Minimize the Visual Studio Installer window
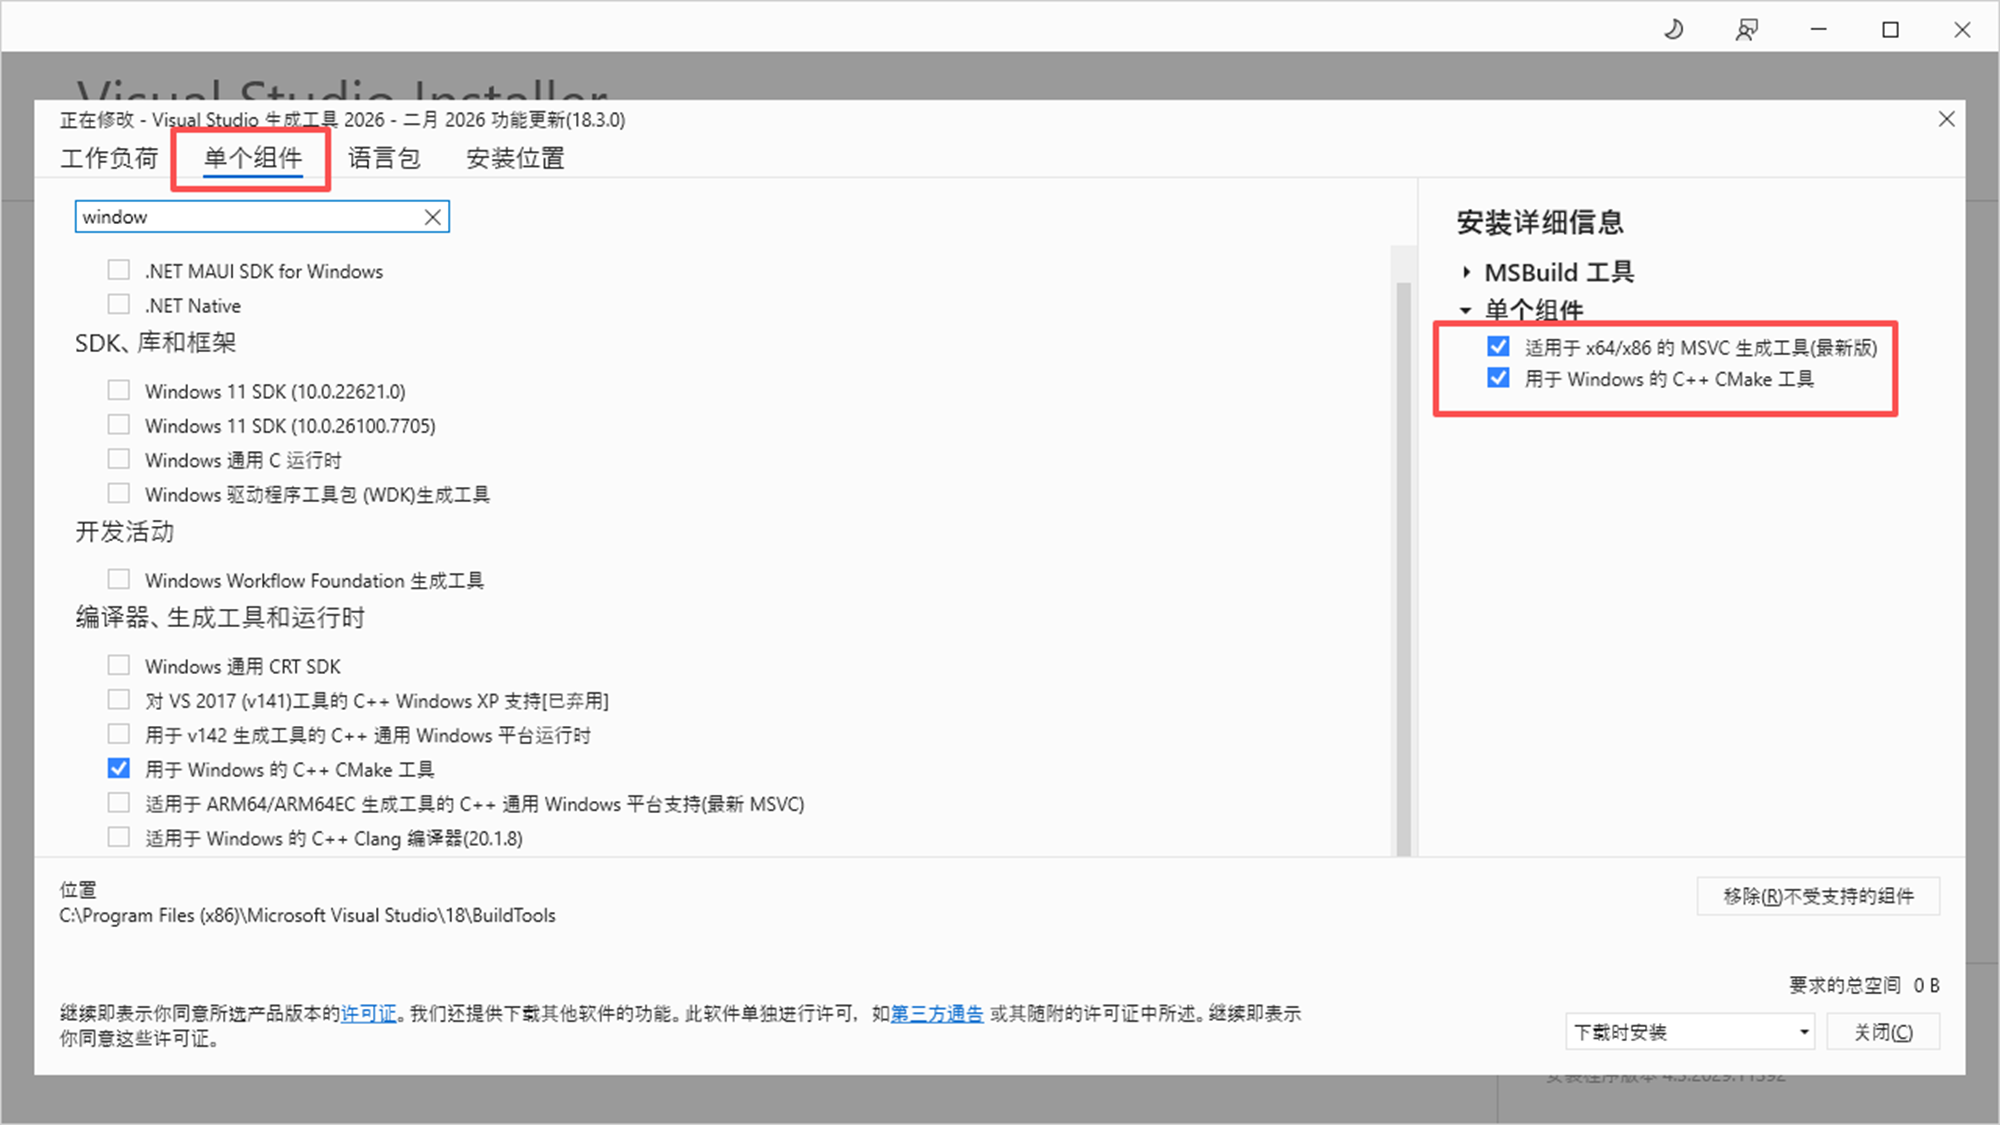The image size is (2000, 1125). point(1819,30)
